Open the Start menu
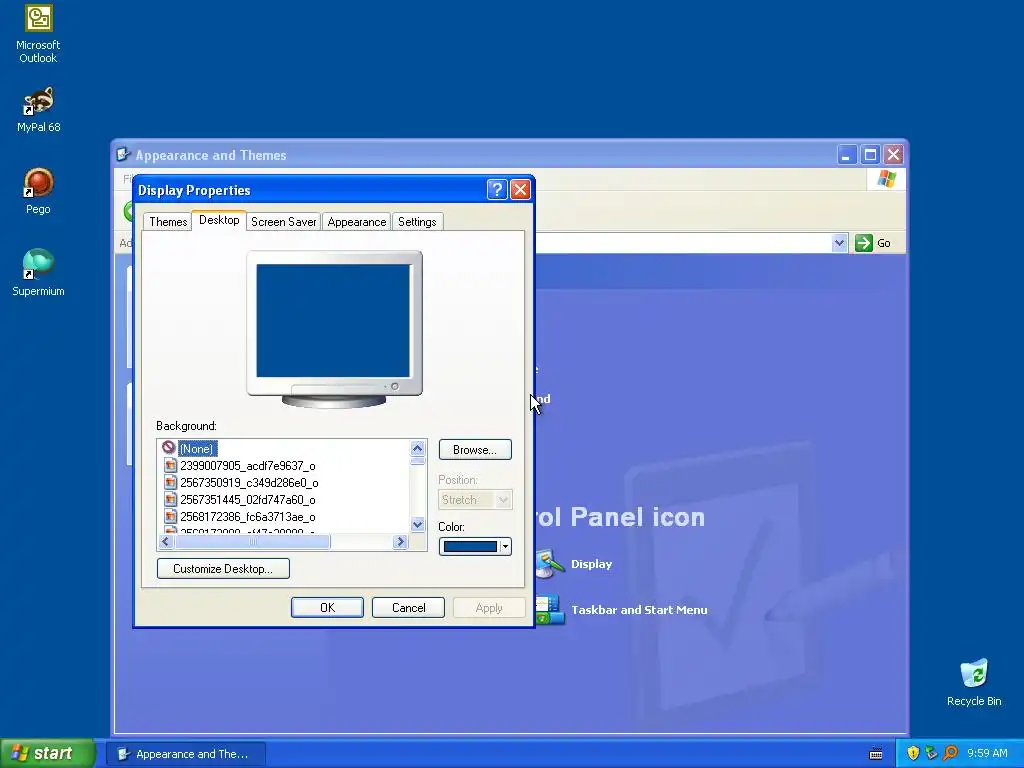The image size is (1024, 768). (x=47, y=753)
